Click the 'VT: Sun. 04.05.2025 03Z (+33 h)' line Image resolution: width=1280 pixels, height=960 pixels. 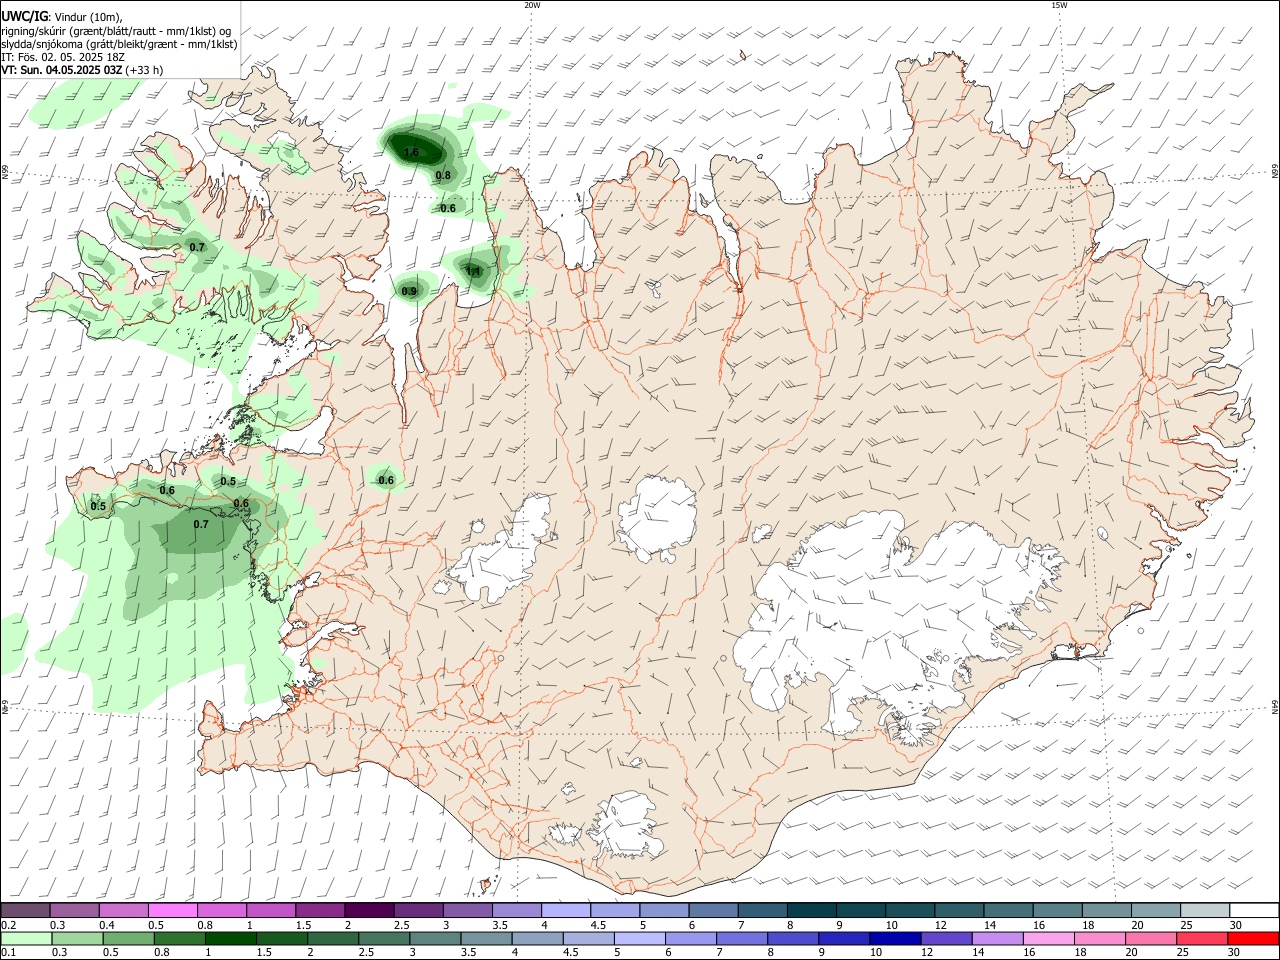[82, 70]
